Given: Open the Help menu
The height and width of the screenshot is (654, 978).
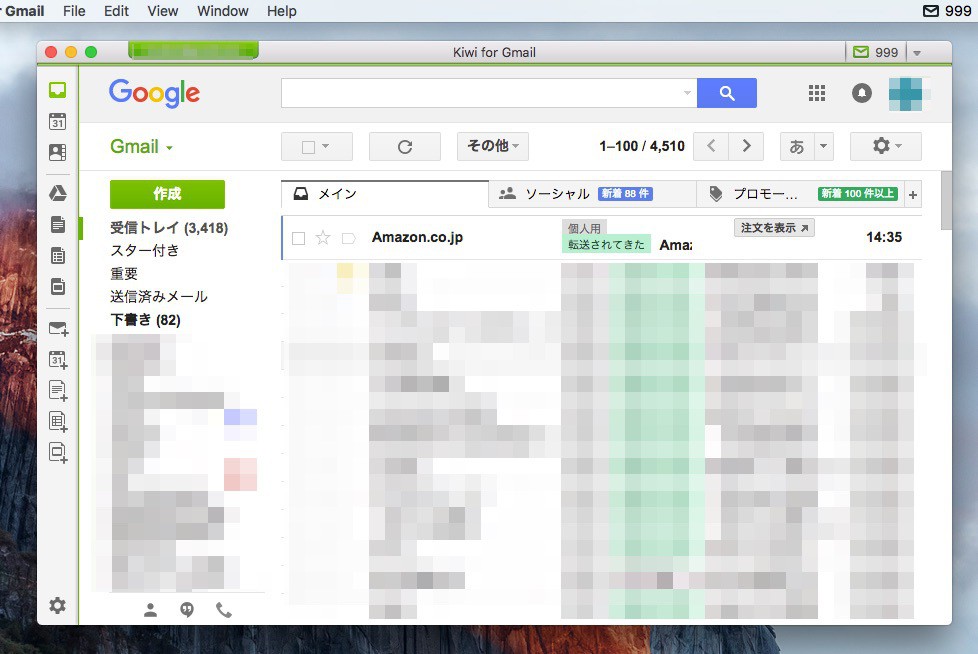Looking at the screenshot, I should point(282,11).
